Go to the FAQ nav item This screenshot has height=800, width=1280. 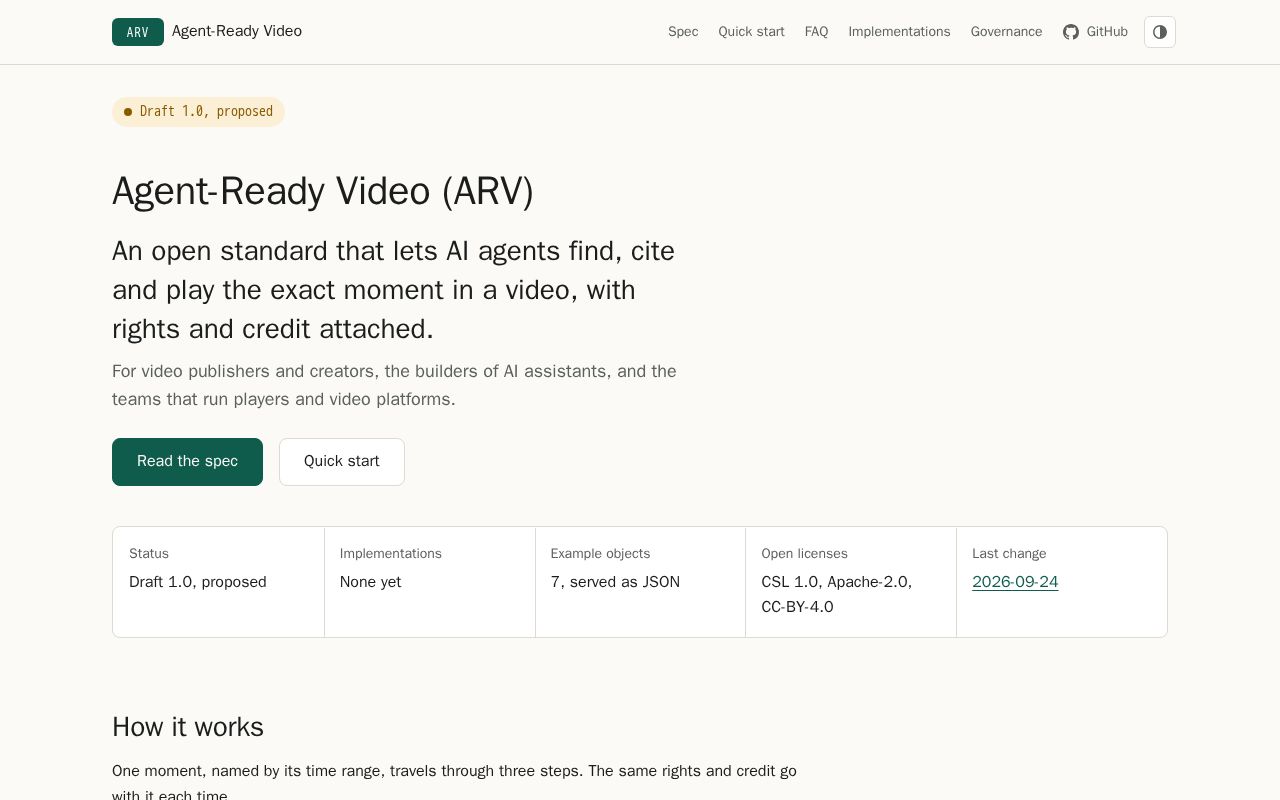[816, 32]
